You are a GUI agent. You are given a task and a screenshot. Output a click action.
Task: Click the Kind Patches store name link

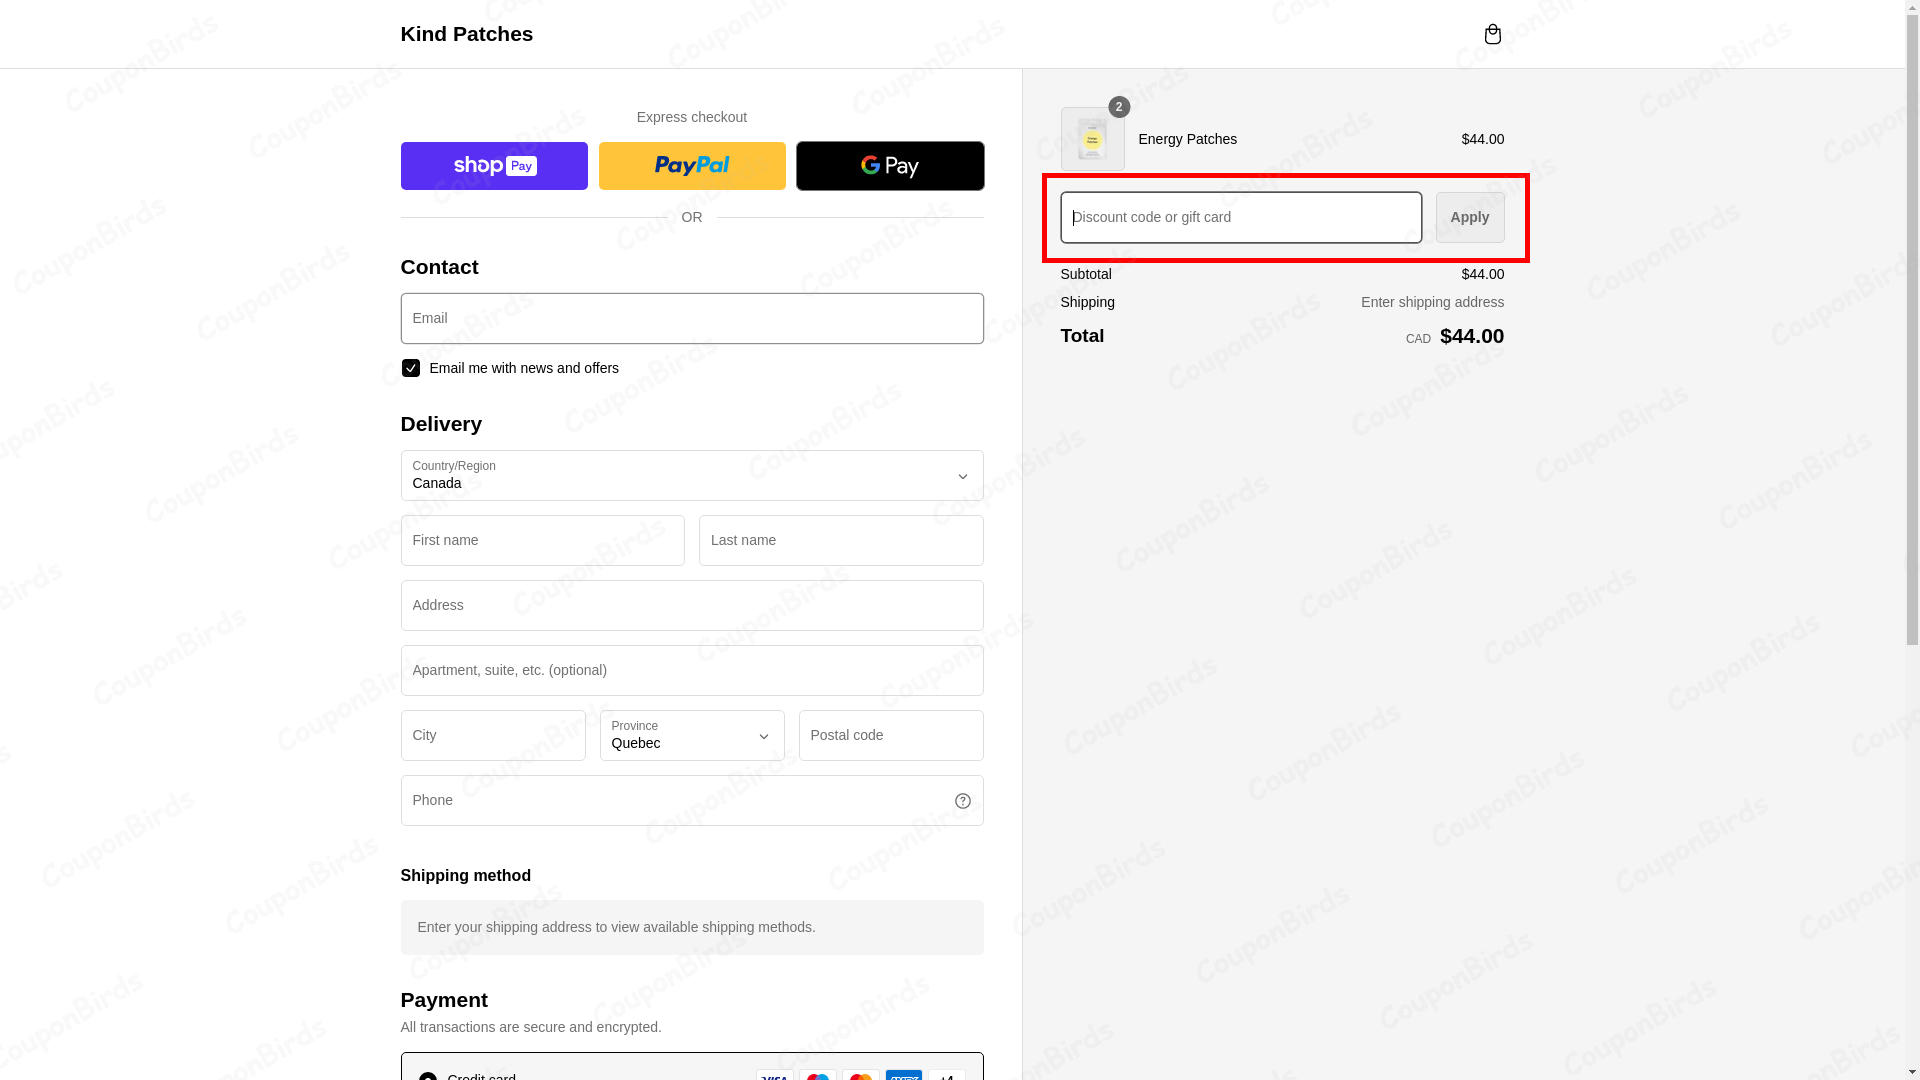coord(467,34)
